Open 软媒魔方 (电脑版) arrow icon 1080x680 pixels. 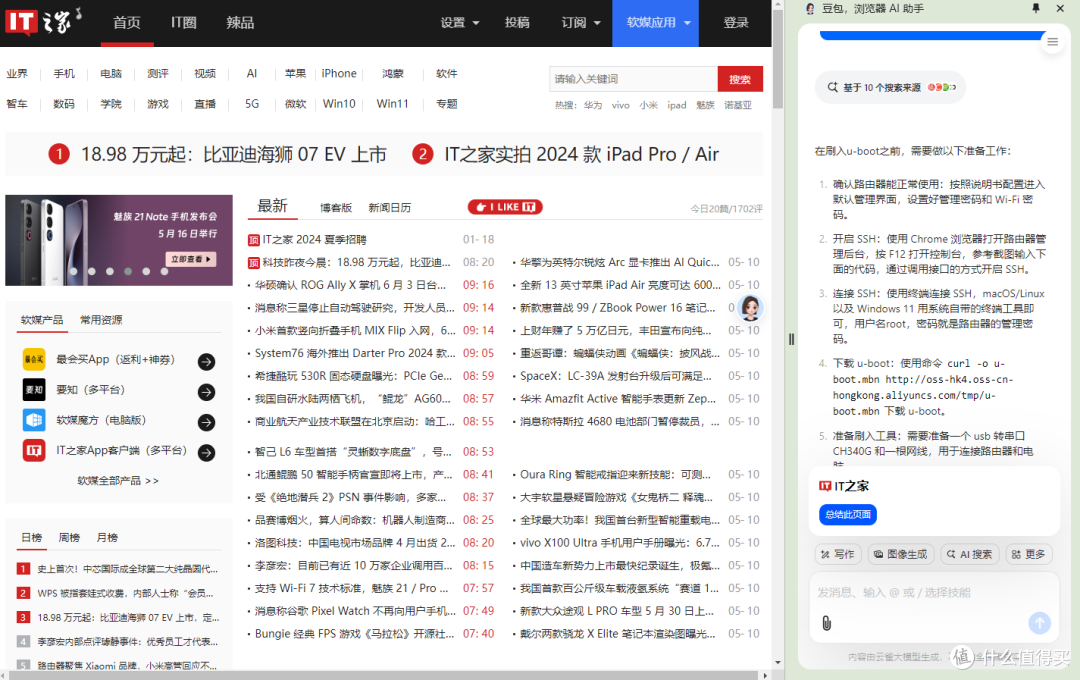point(206,422)
